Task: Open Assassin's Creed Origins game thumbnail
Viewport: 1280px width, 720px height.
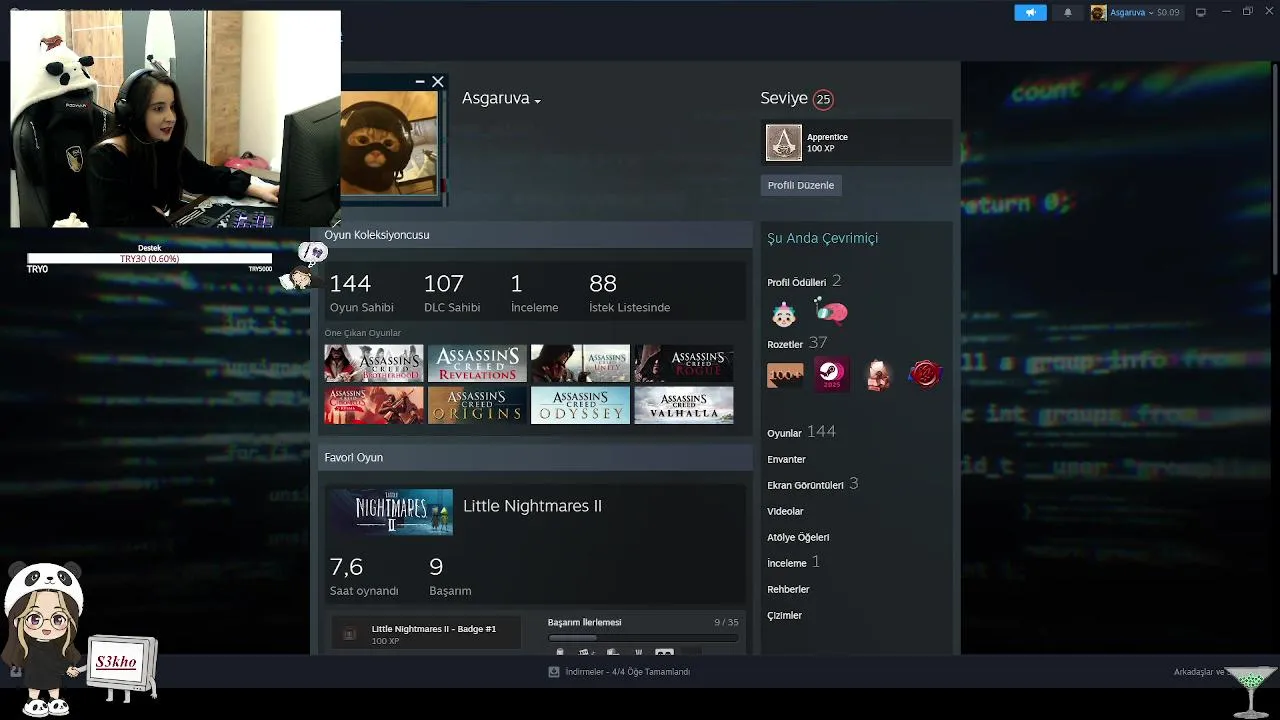Action: [x=477, y=405]
